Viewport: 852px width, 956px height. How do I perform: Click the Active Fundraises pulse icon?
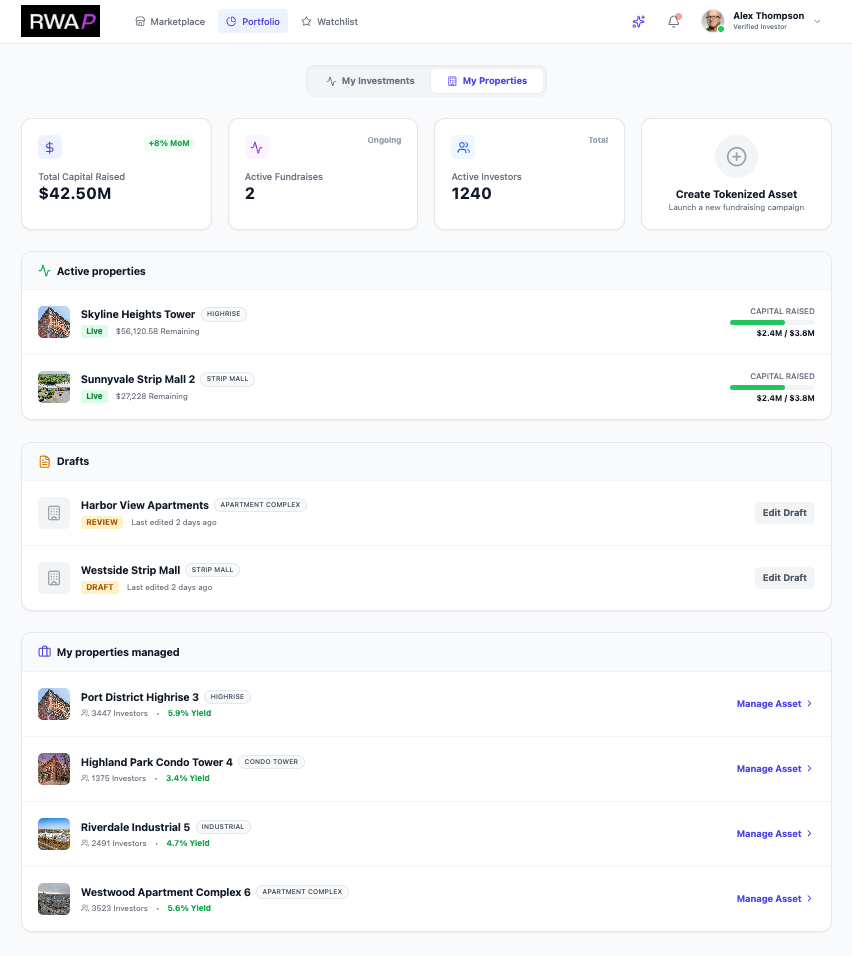[257, 147]
